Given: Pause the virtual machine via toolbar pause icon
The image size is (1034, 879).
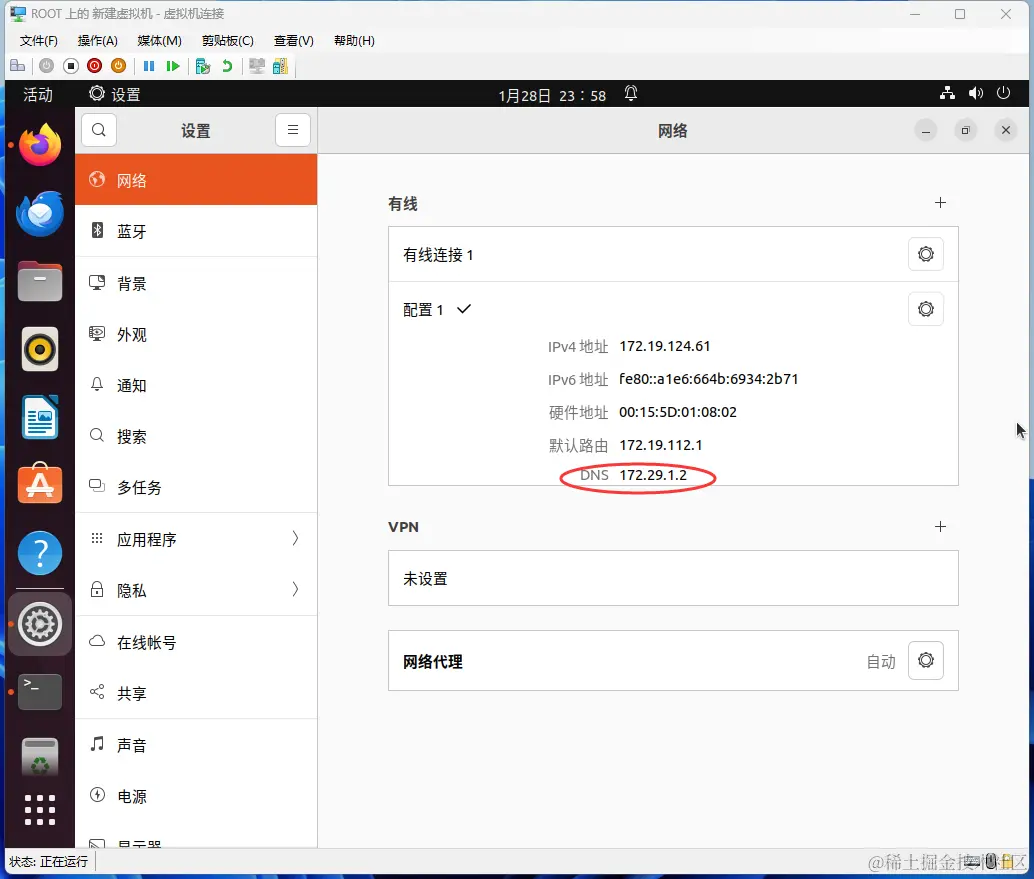Looking at the screenshot, I should tap(147, 65).
